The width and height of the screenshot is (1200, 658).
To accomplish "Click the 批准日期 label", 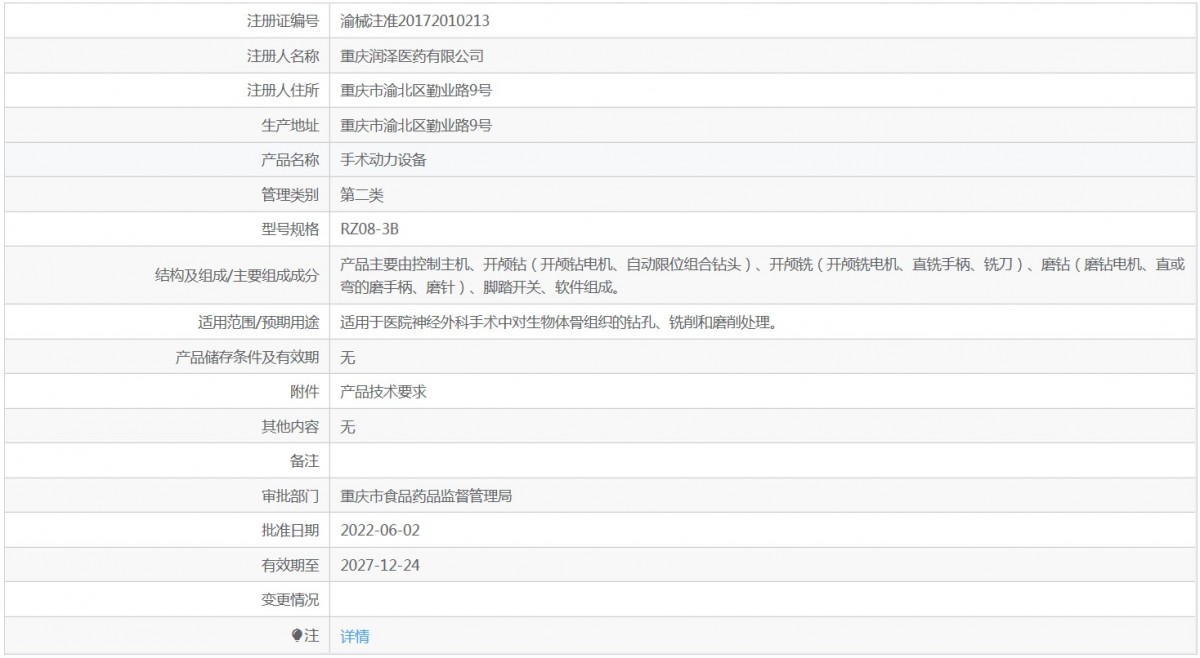I will coord(290,531).
